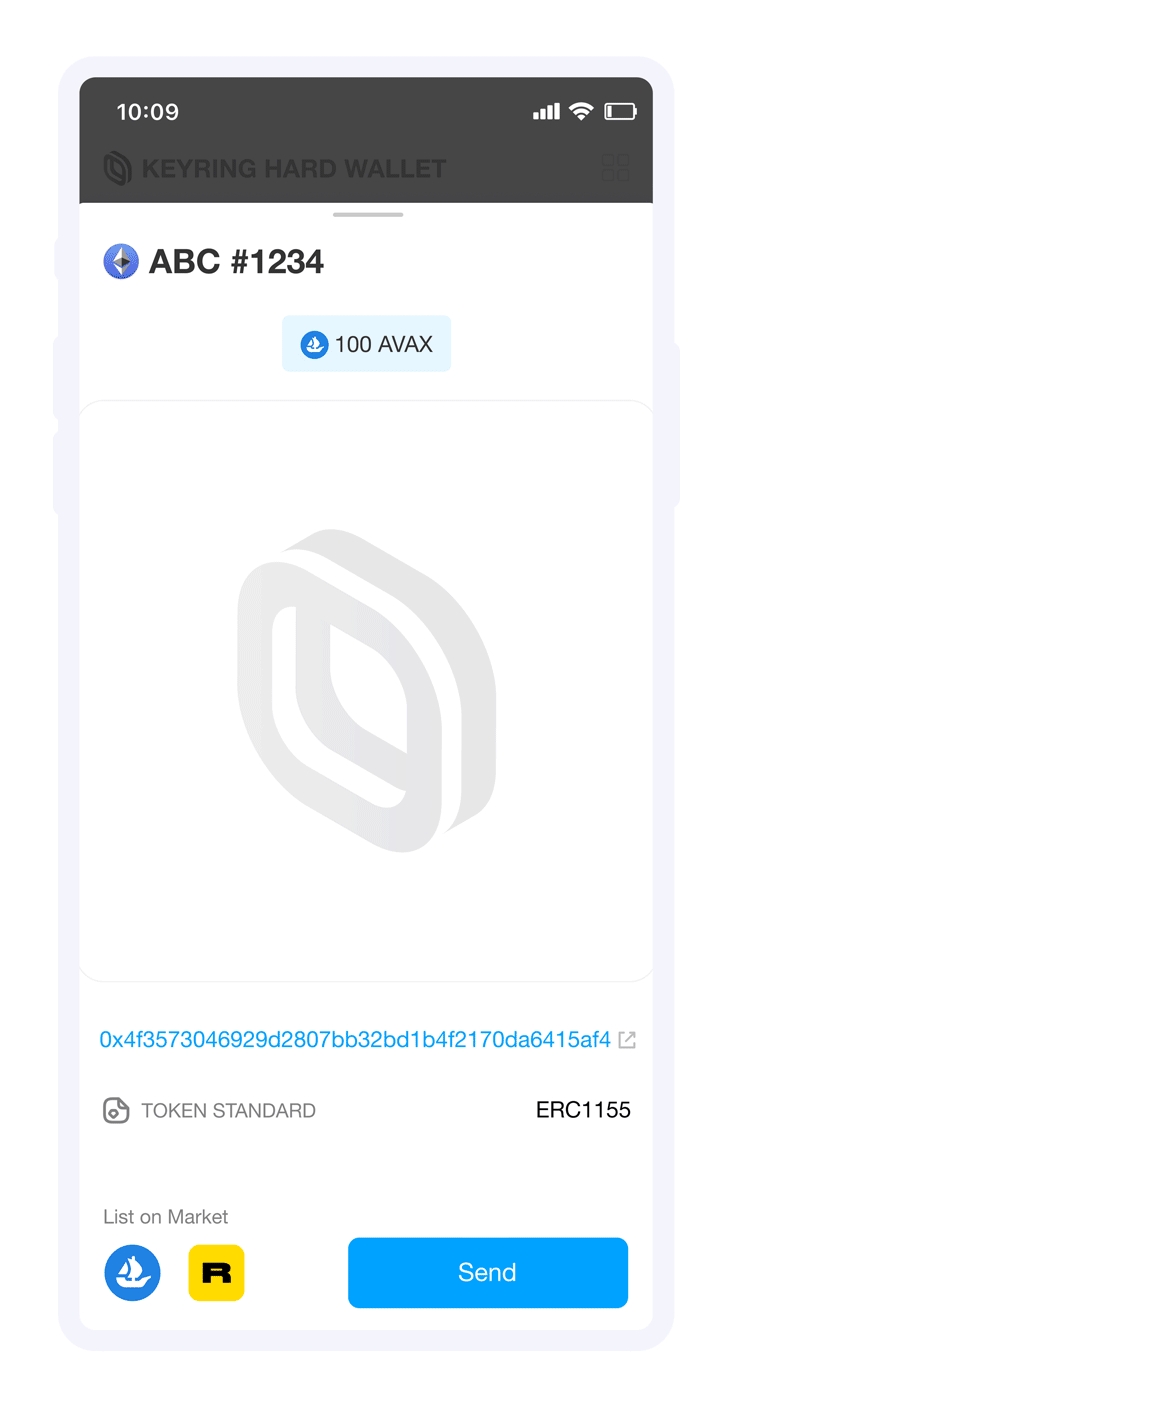The width and height of the screenshot is (1172, 1407).
Task: Tap the NFT image placeholder thumbnail
Action: pyautogui.click(x=366, y=690)
